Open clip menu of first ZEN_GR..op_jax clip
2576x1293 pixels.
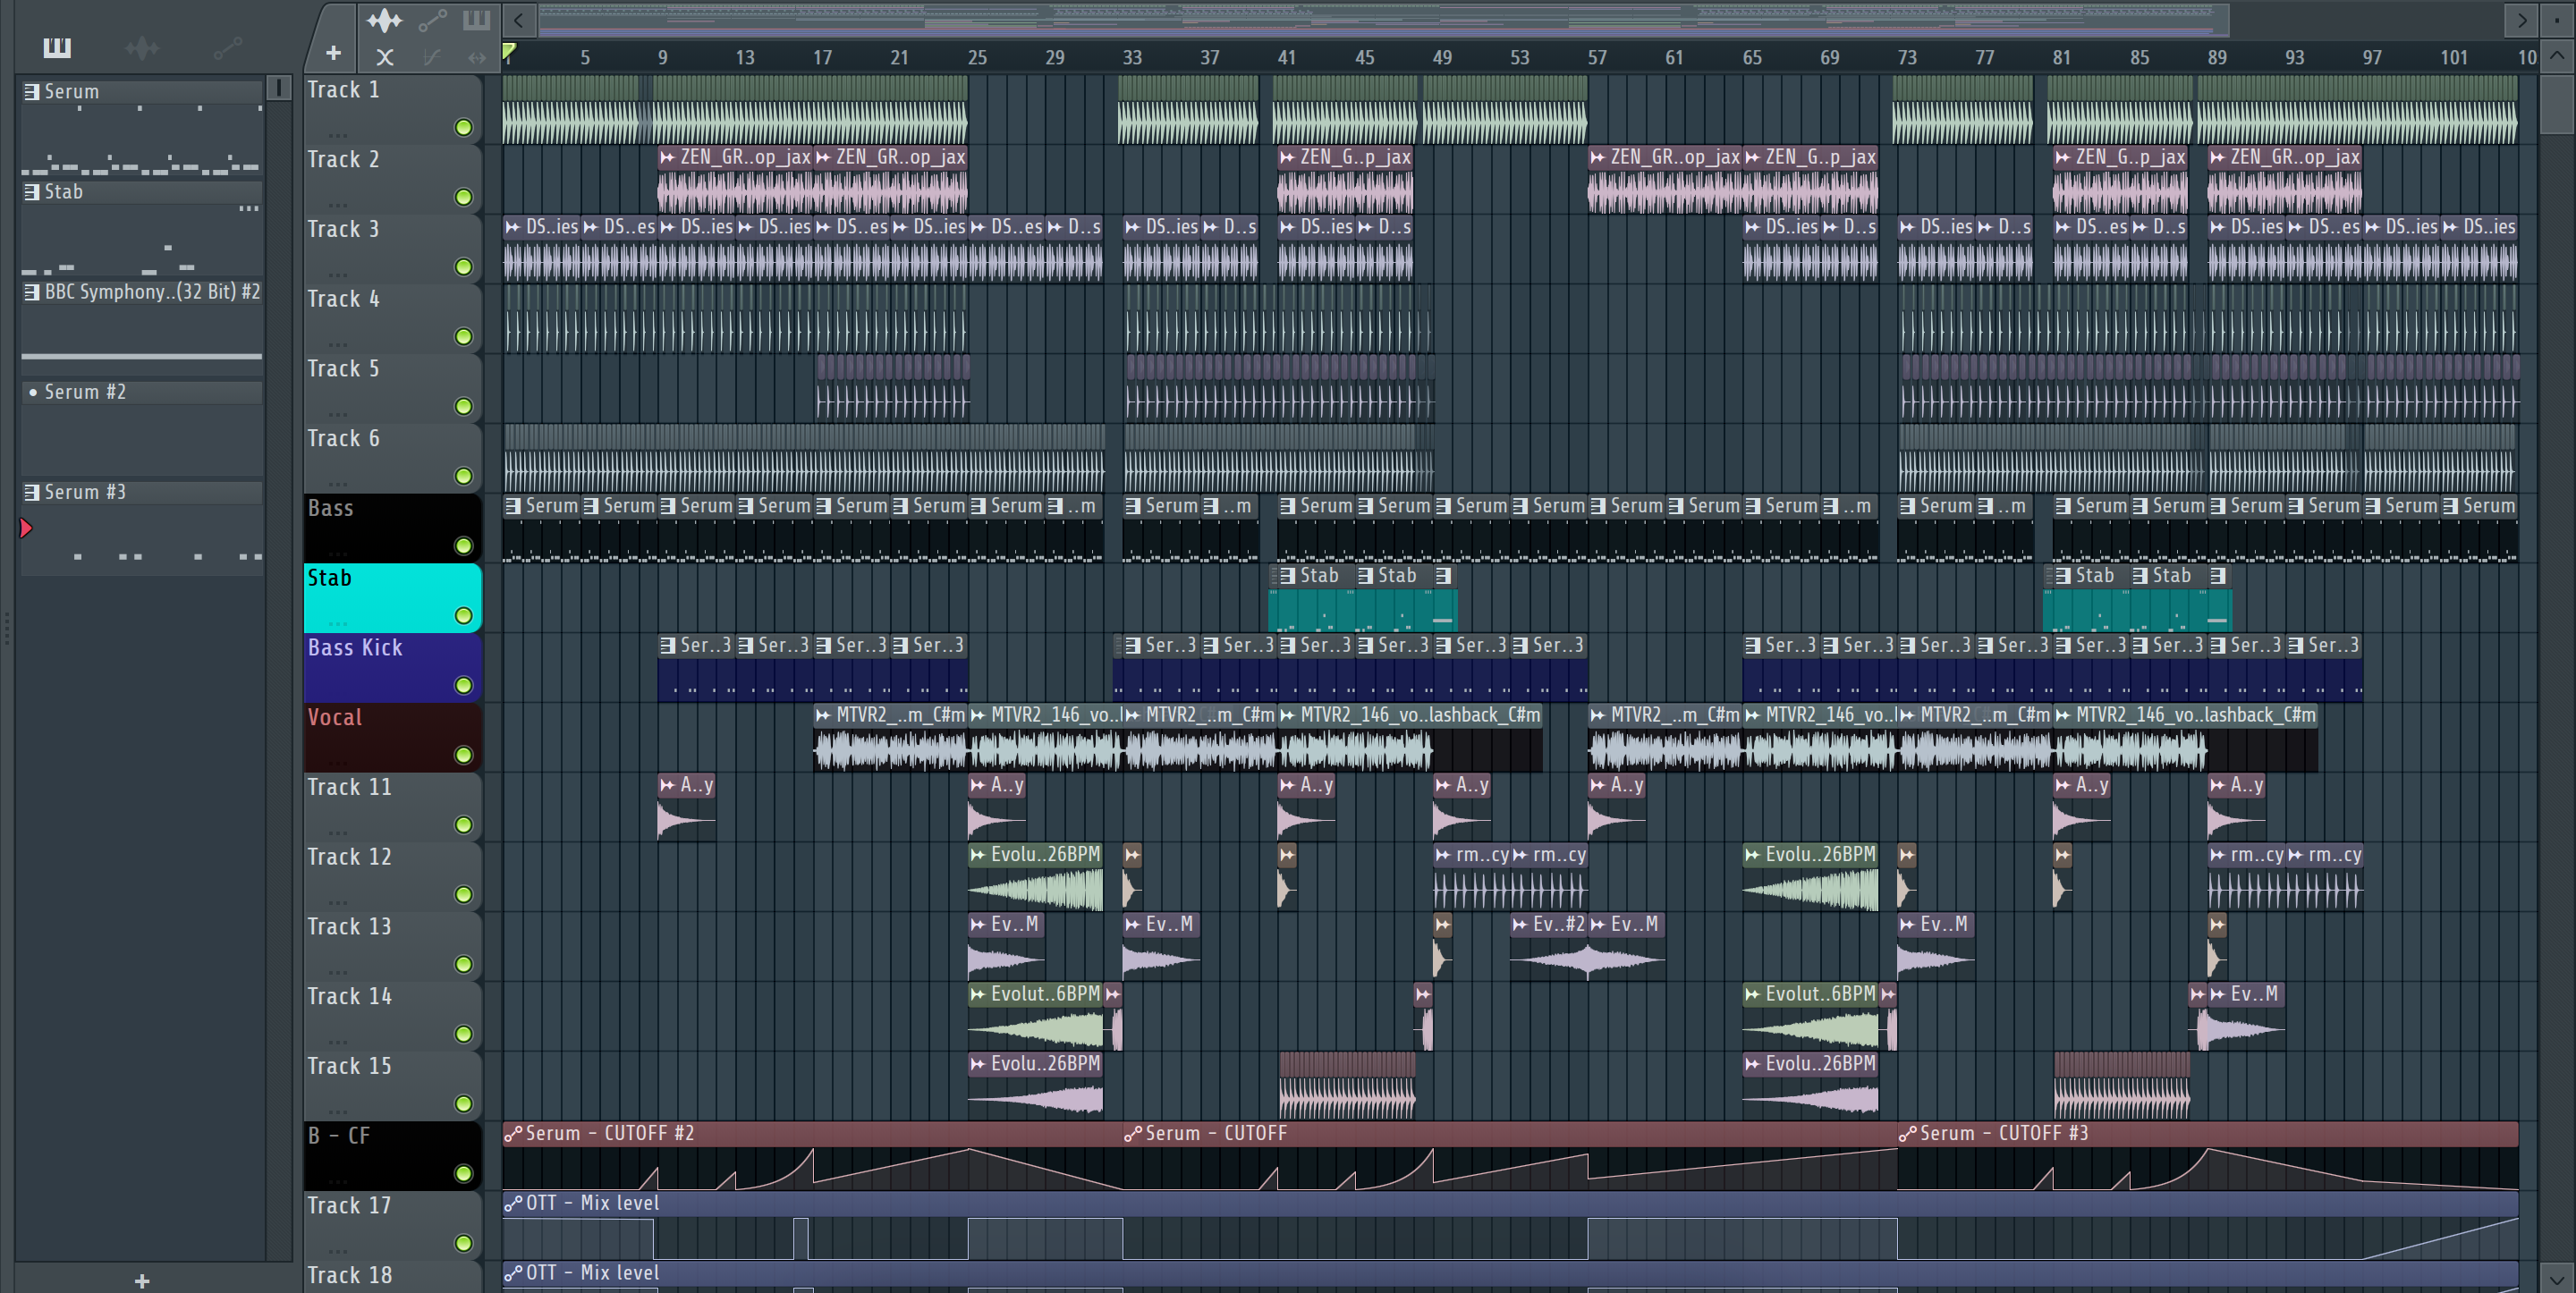coord(668,157)
